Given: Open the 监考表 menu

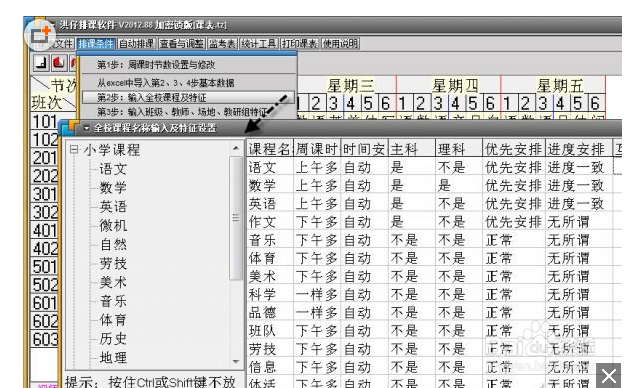Looking at the screenshot, I should point(222,44).
